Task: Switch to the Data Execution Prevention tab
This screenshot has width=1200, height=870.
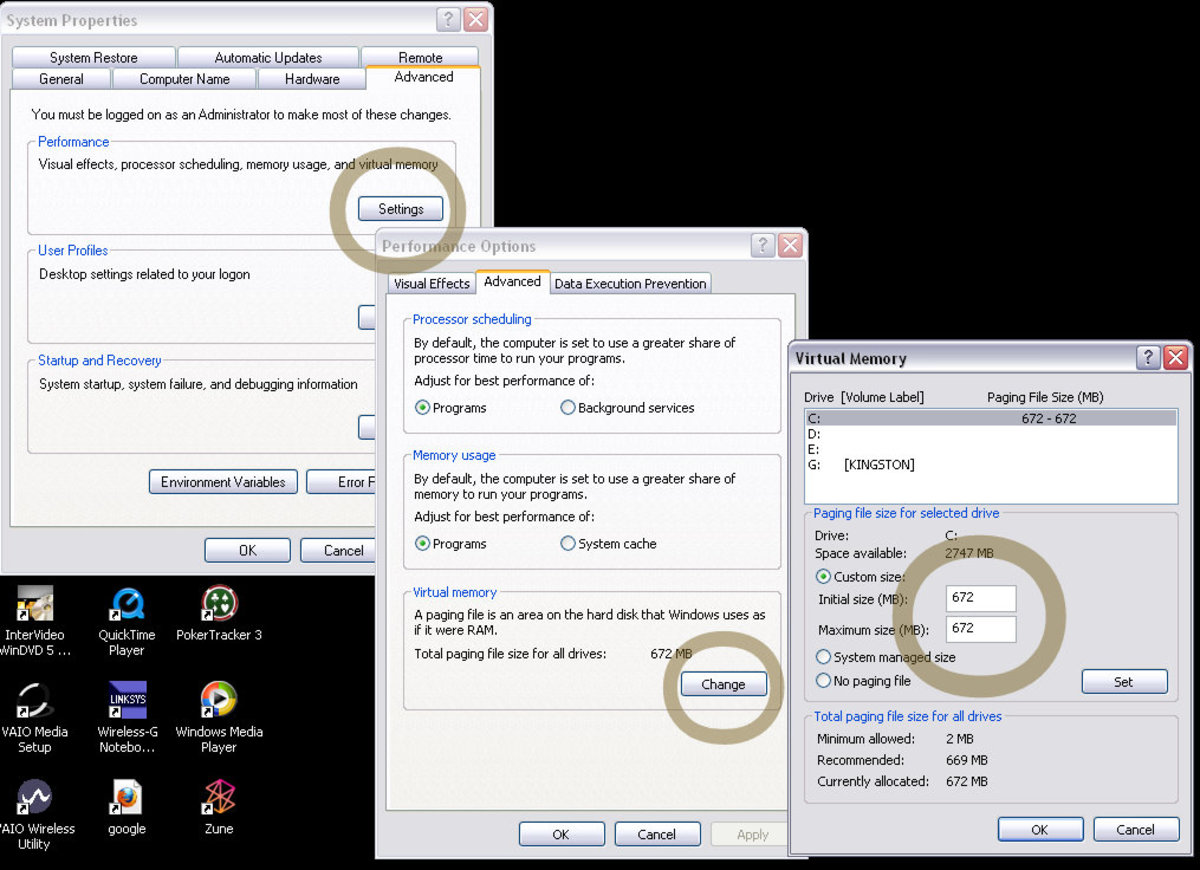Action: pyautogui.click(x=630, y=283)
